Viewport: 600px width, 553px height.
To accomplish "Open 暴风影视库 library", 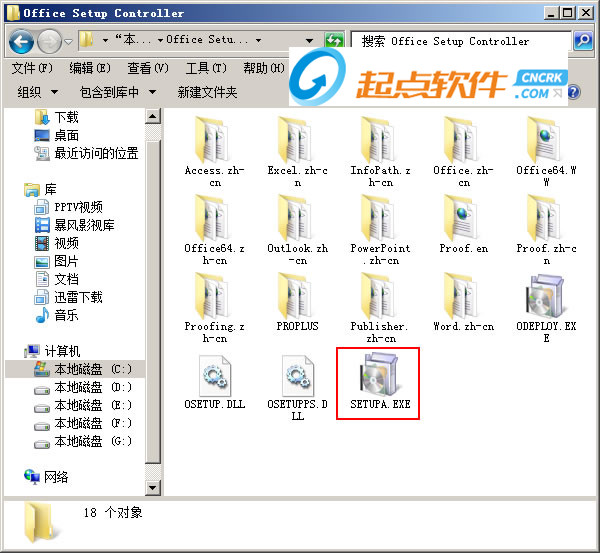I will [x=75, y=225].
